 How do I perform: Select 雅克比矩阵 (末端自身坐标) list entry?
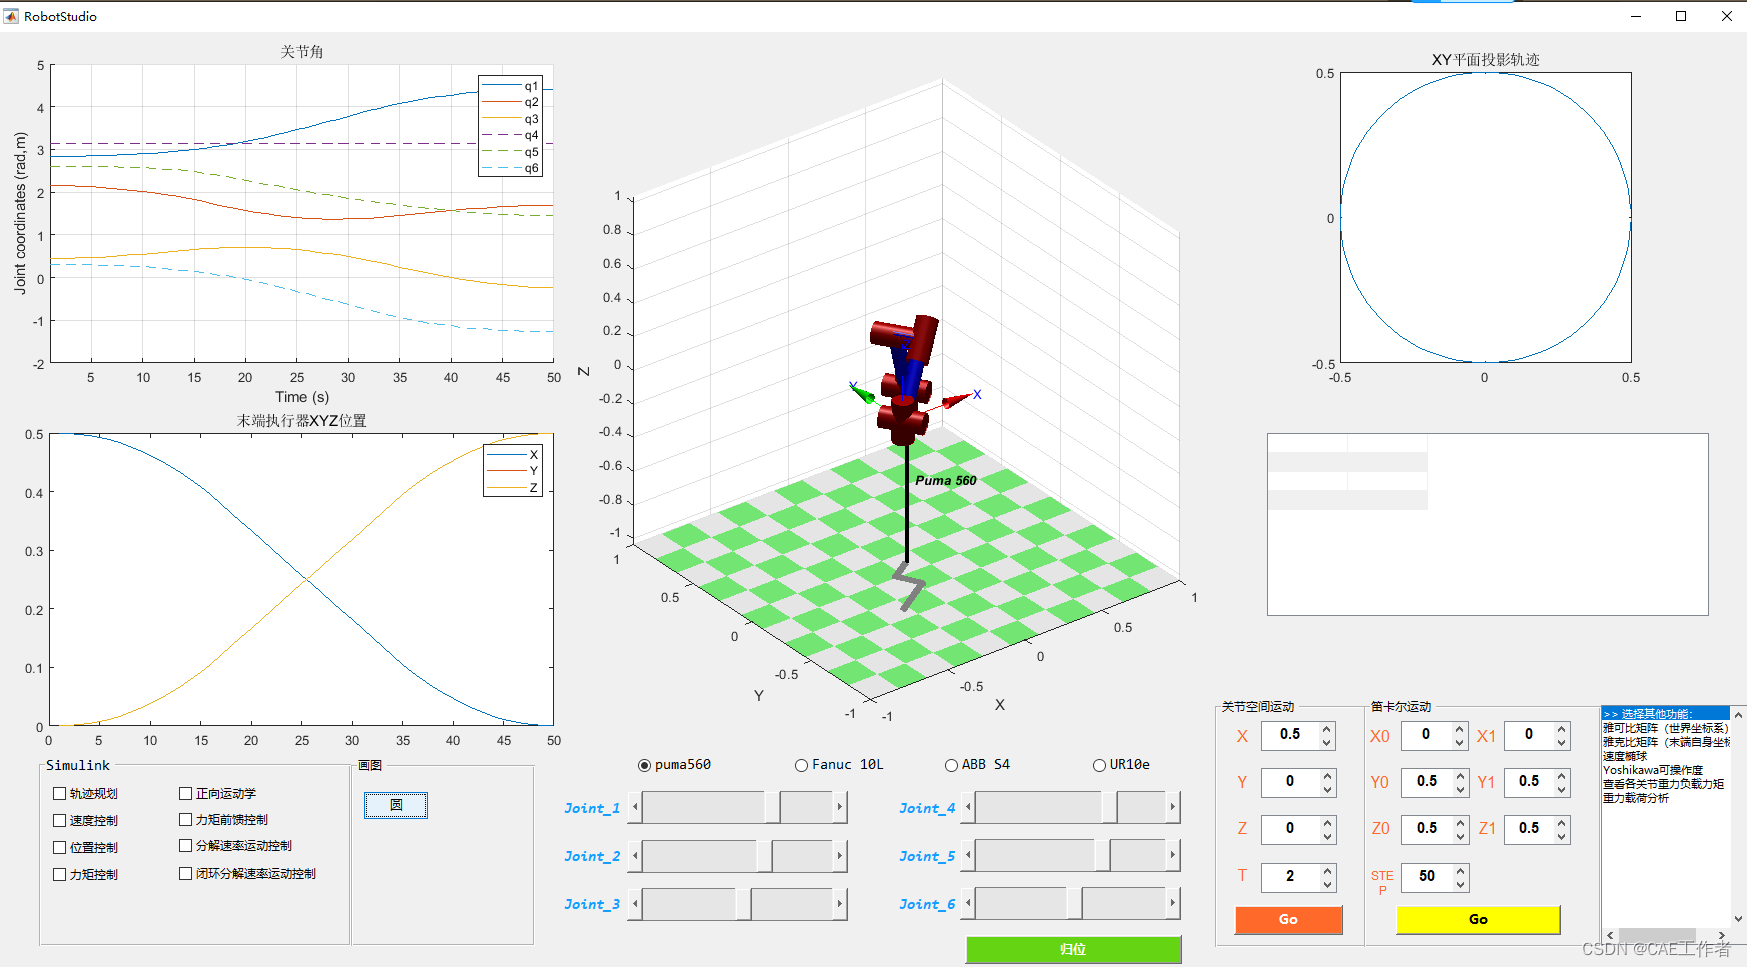[x=1666, y=742]
